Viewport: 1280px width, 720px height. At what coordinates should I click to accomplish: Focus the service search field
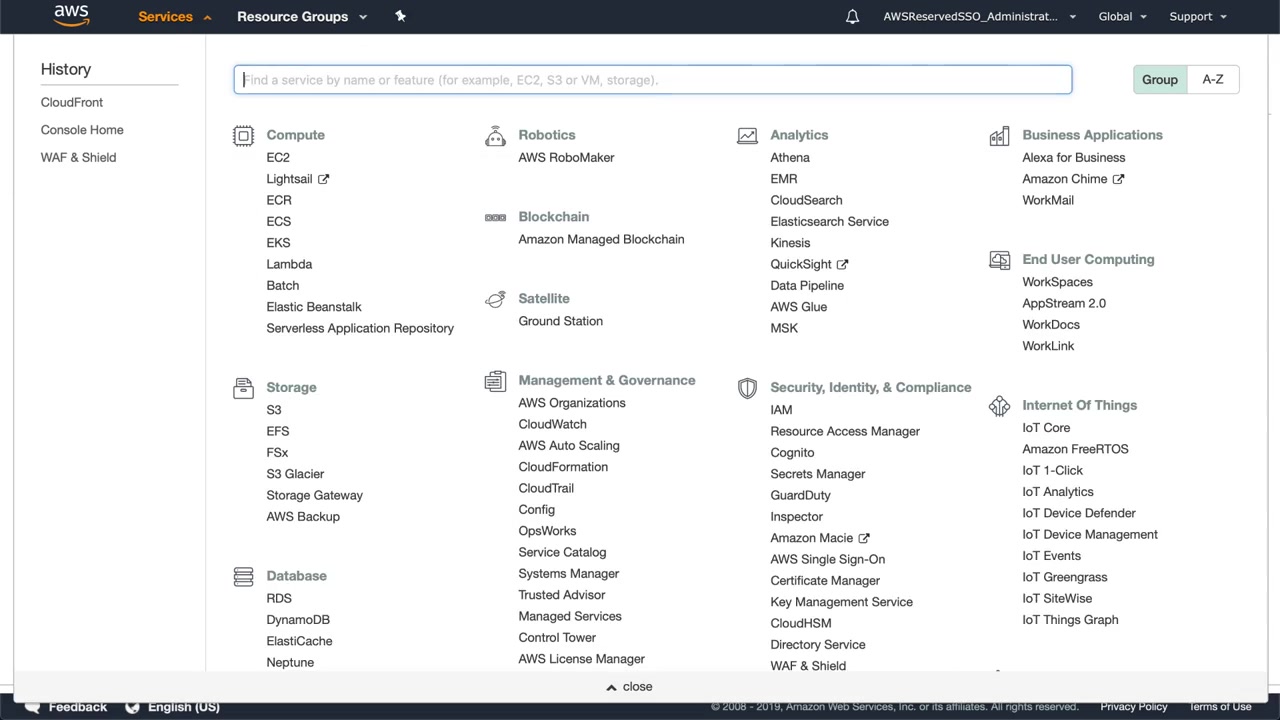click(652, 80)
